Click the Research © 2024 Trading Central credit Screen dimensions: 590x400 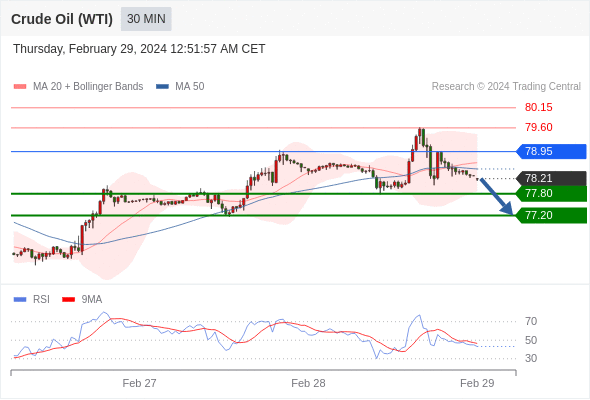506,87
